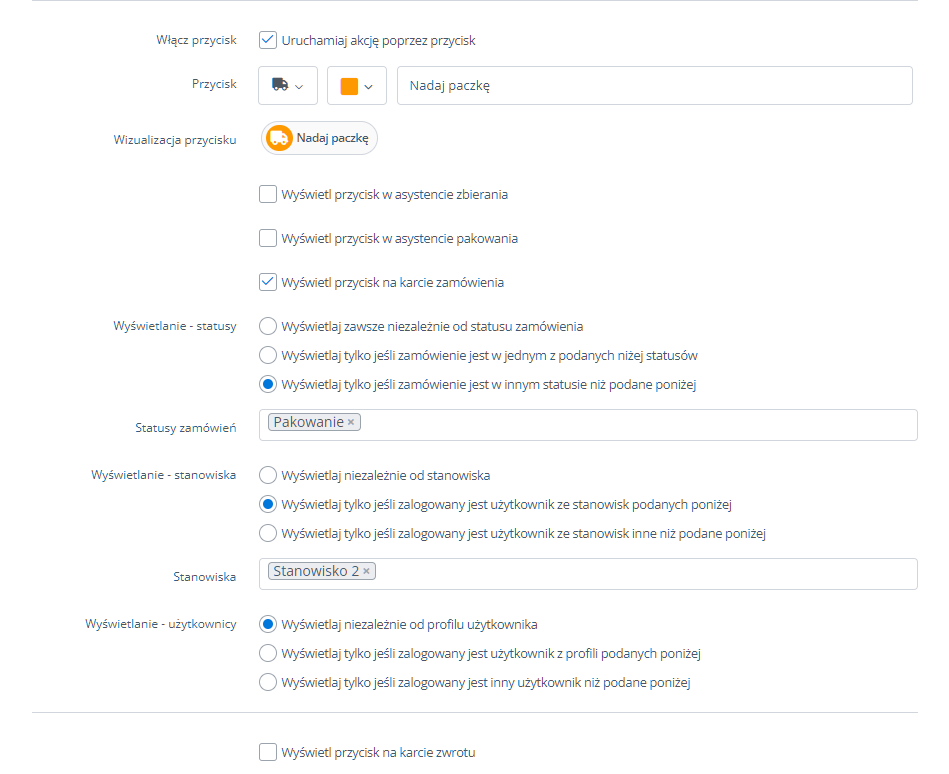Remove the Stanowisko 2 tag
This screenshot has height=774, width=949.
[366, 571]
